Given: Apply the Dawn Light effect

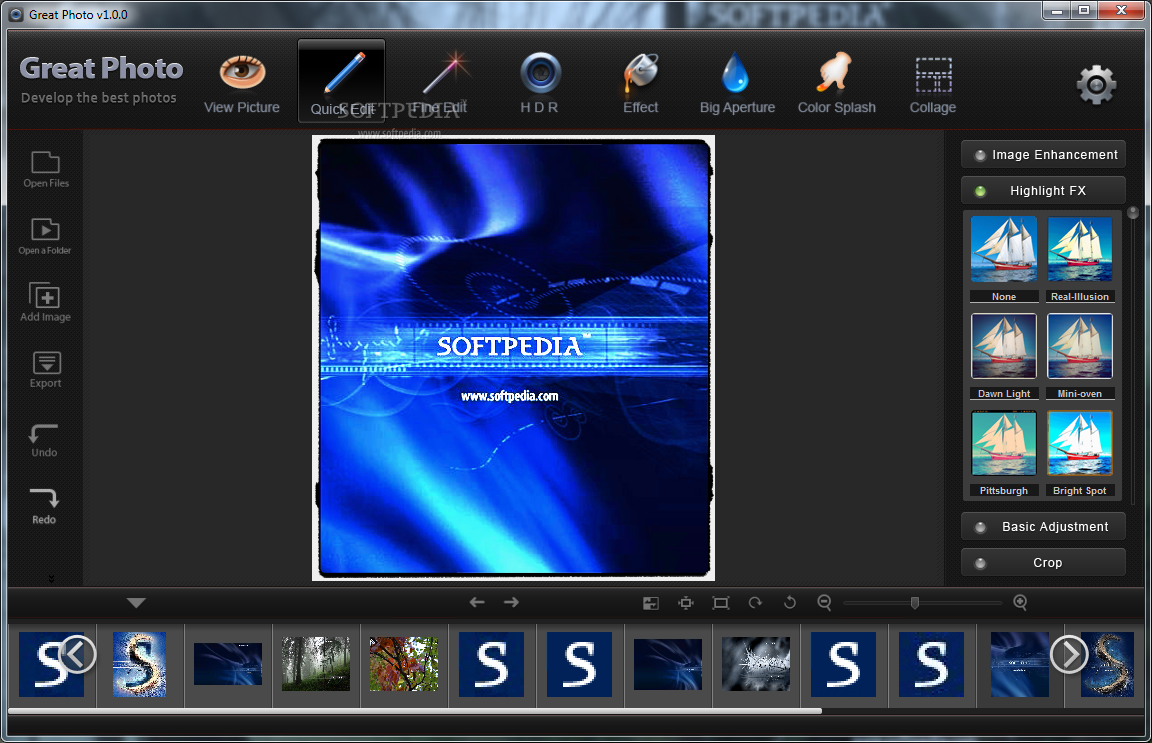Looking at the screenshot, I should [1004, 346].
